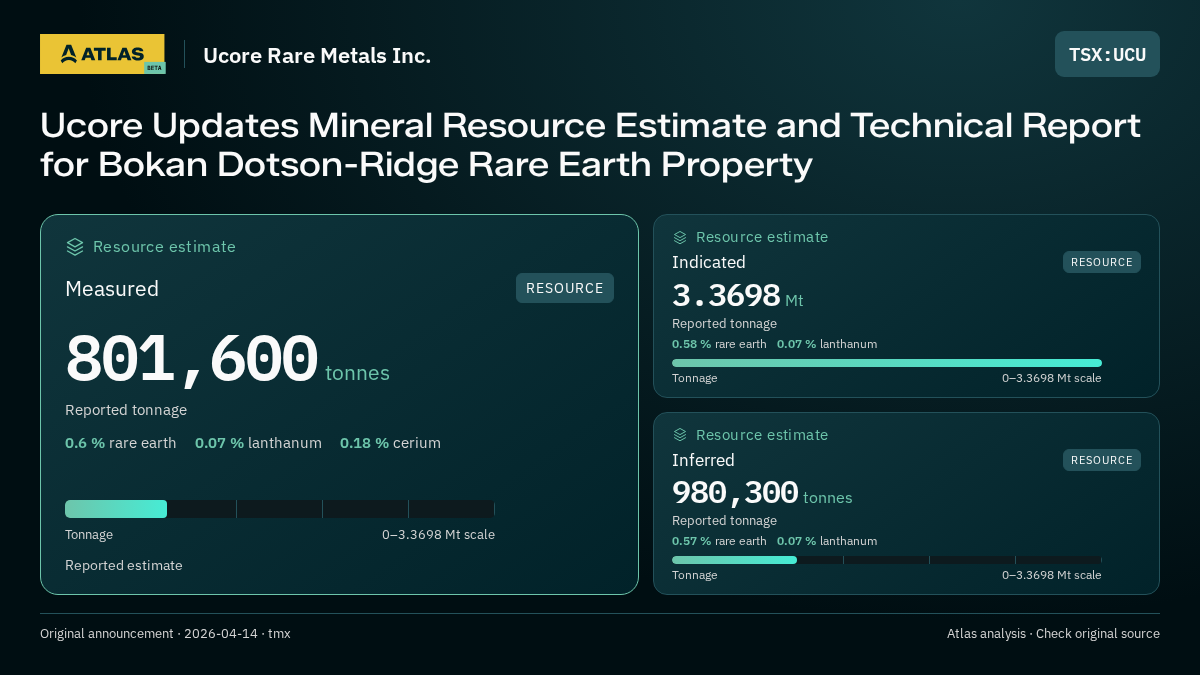Click Atlas analysis Check original source footer
Viewport: 1200px width, 675px height.
(1053, 634)
